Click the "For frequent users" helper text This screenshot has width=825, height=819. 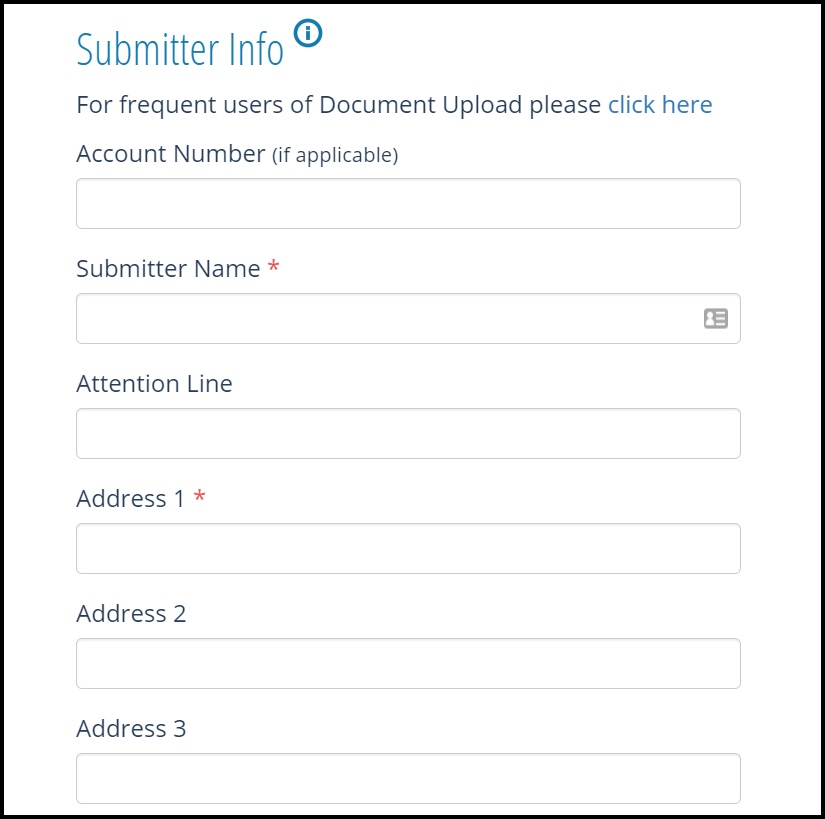point(339,105)
